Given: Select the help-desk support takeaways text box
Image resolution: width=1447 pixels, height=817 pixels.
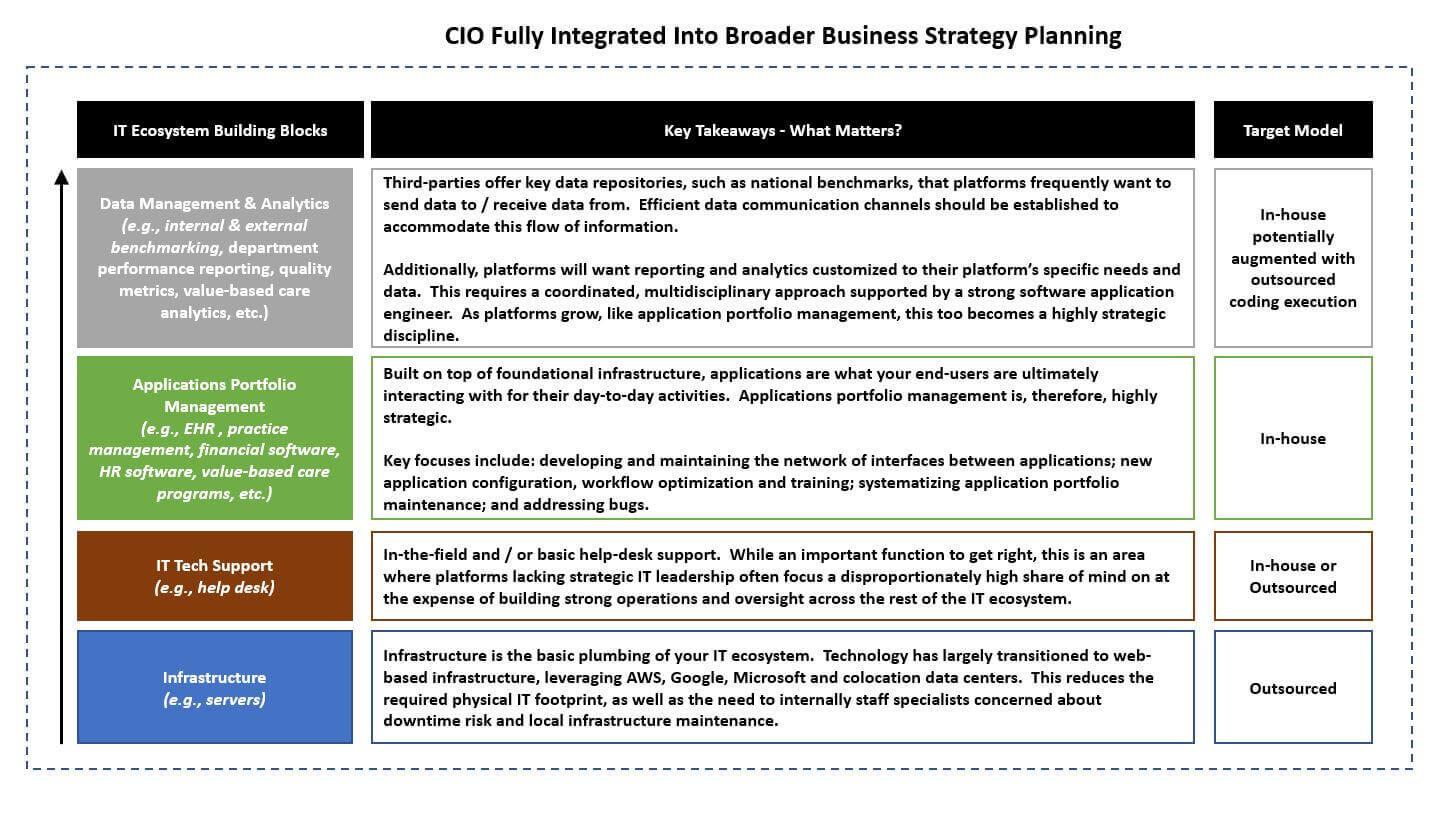Looking at the screenshot, I should (783, 576).
